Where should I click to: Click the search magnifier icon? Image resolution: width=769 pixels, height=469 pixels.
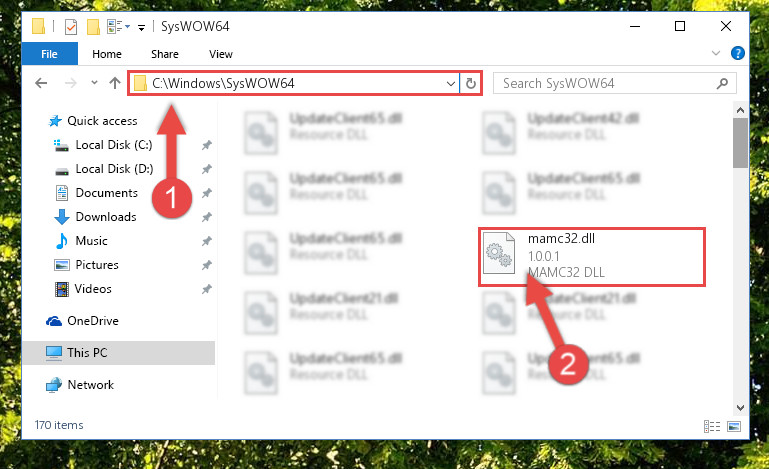(x=722, y=83)
